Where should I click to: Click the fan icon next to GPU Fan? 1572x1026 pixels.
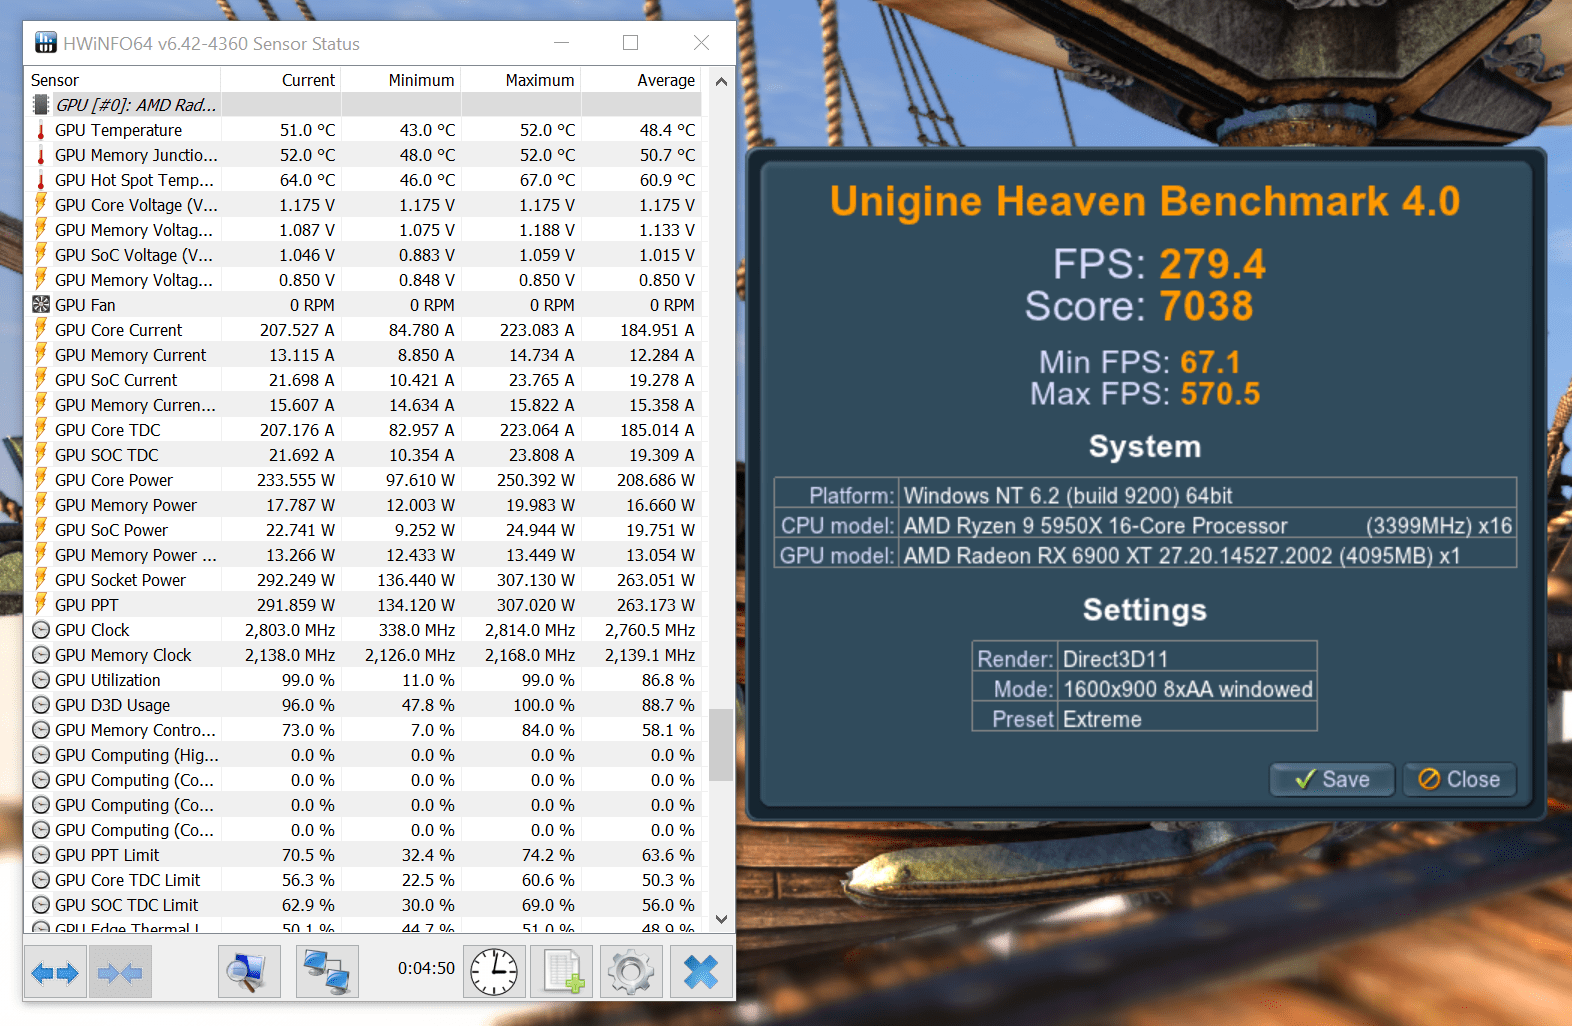(41, 305)
